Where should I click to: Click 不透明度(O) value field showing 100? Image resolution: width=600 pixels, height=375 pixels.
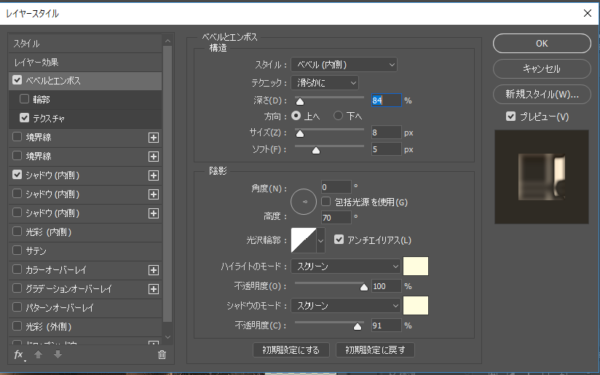[386, 286]
